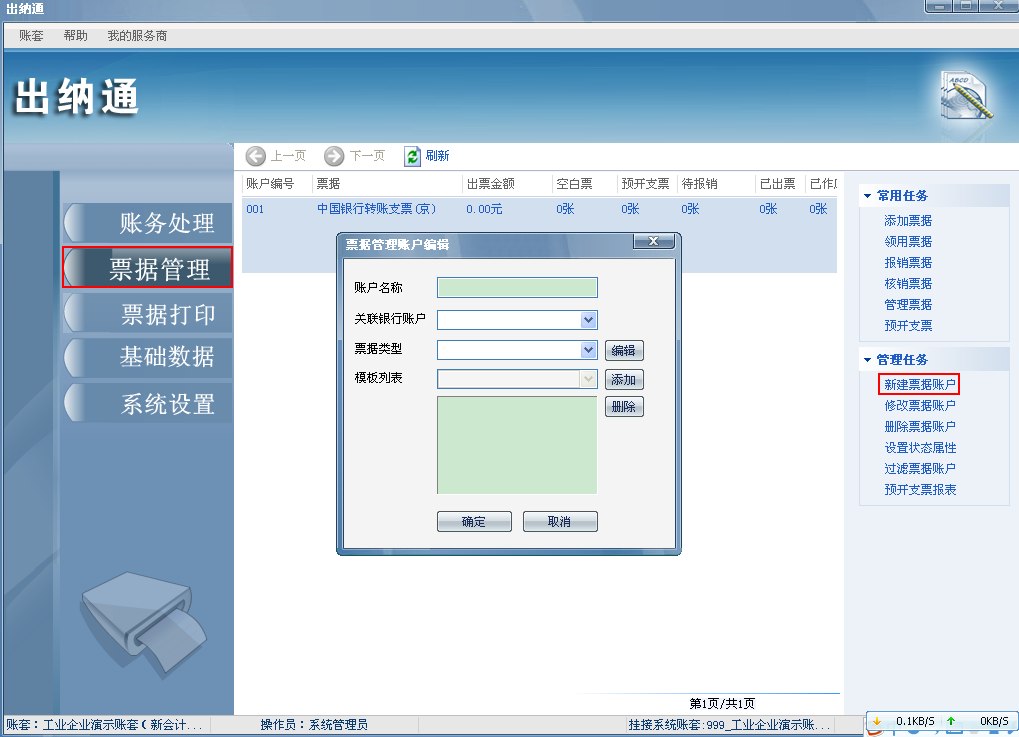This screenshot has width=1019, height=737.
Task: Select 票据管理 in the sidebar
Action: [148, 268]
